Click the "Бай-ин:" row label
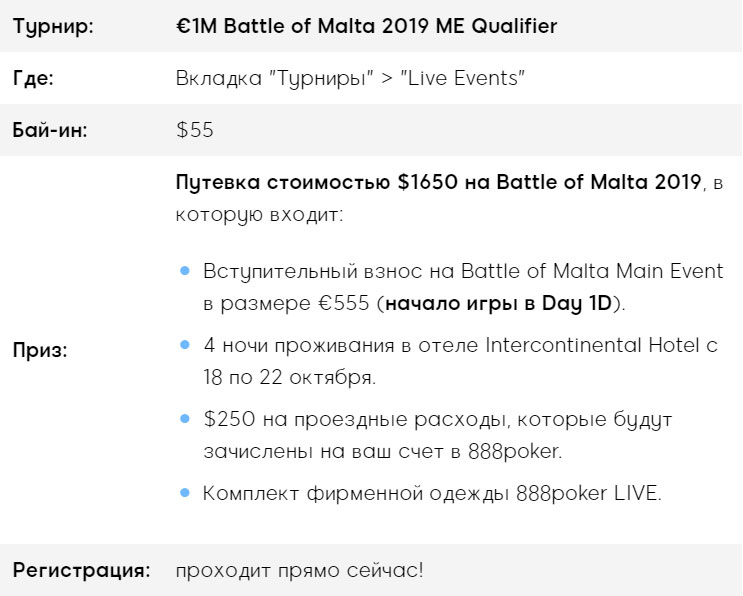Image resolution: width=743 pixels, height=596 pixels. (x=50, y=130)
